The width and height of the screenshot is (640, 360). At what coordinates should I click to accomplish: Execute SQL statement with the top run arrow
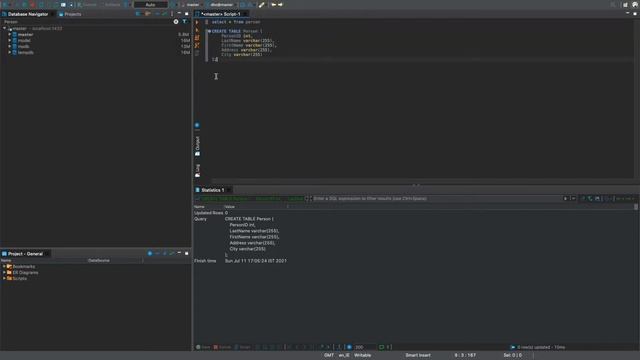[197, 22]
